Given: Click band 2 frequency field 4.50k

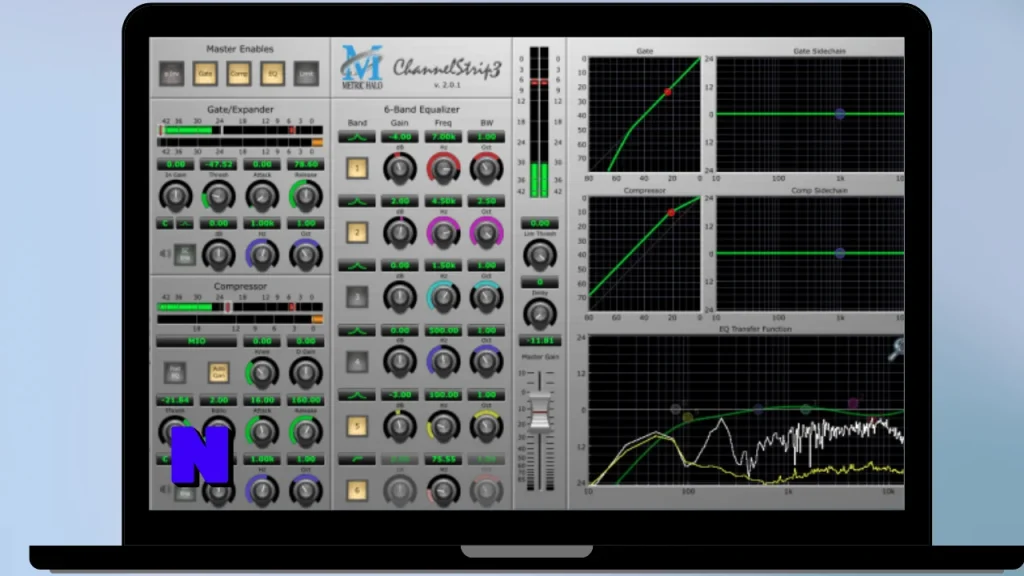Looking at the screenshot, I should coord(443,201).
